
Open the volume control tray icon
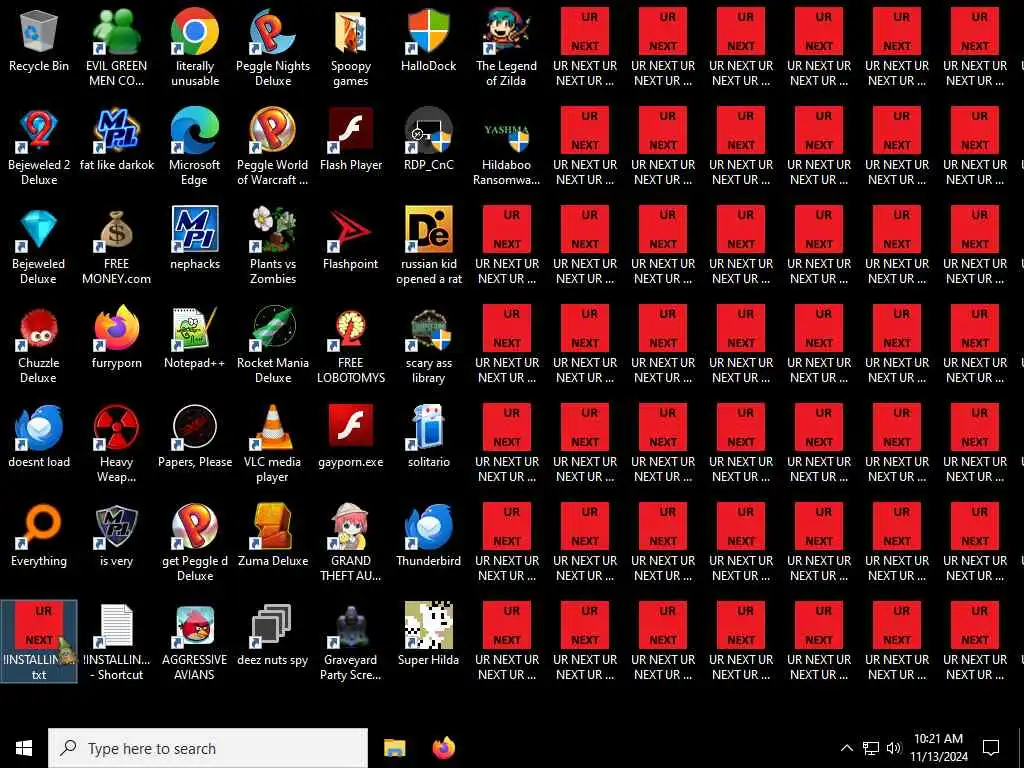tap(894, 748)
